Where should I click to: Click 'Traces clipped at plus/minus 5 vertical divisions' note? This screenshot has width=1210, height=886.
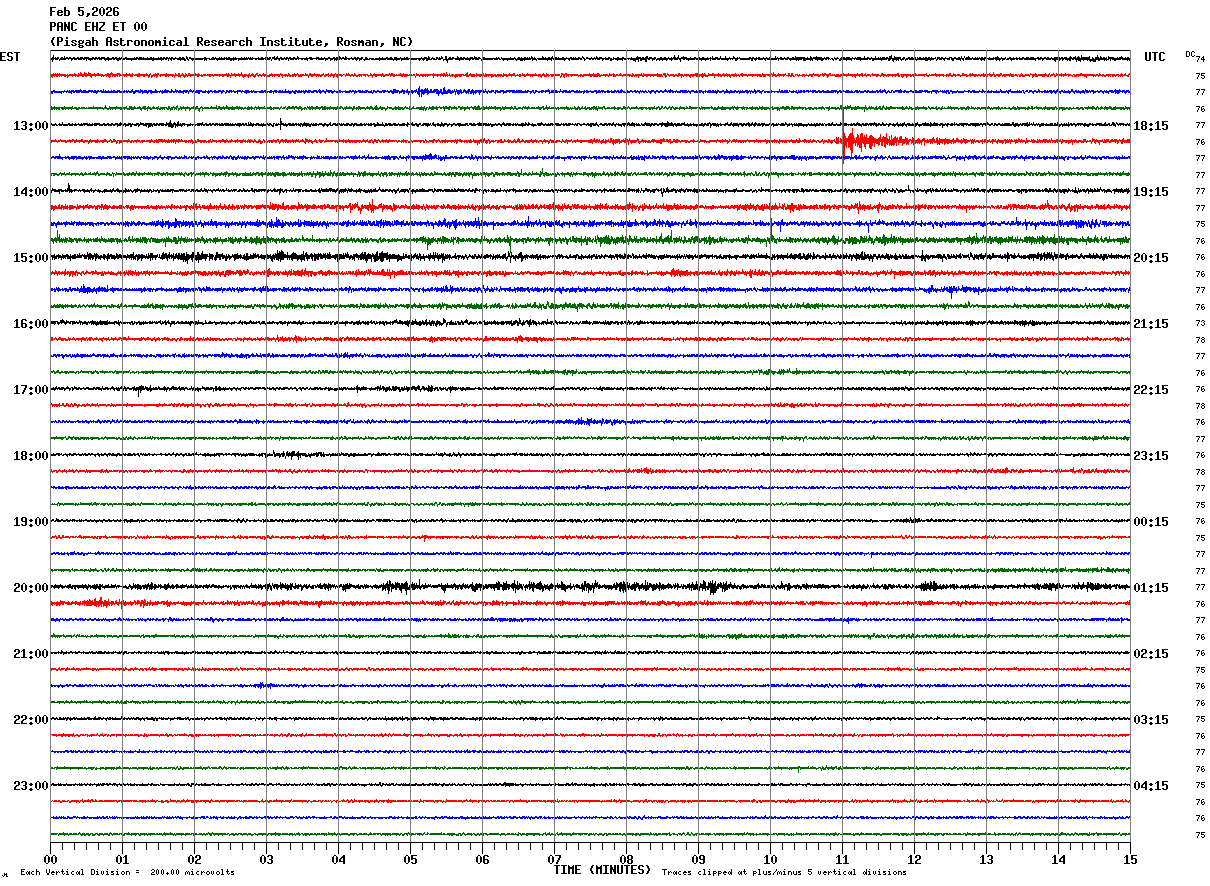(x=785, y=873)
